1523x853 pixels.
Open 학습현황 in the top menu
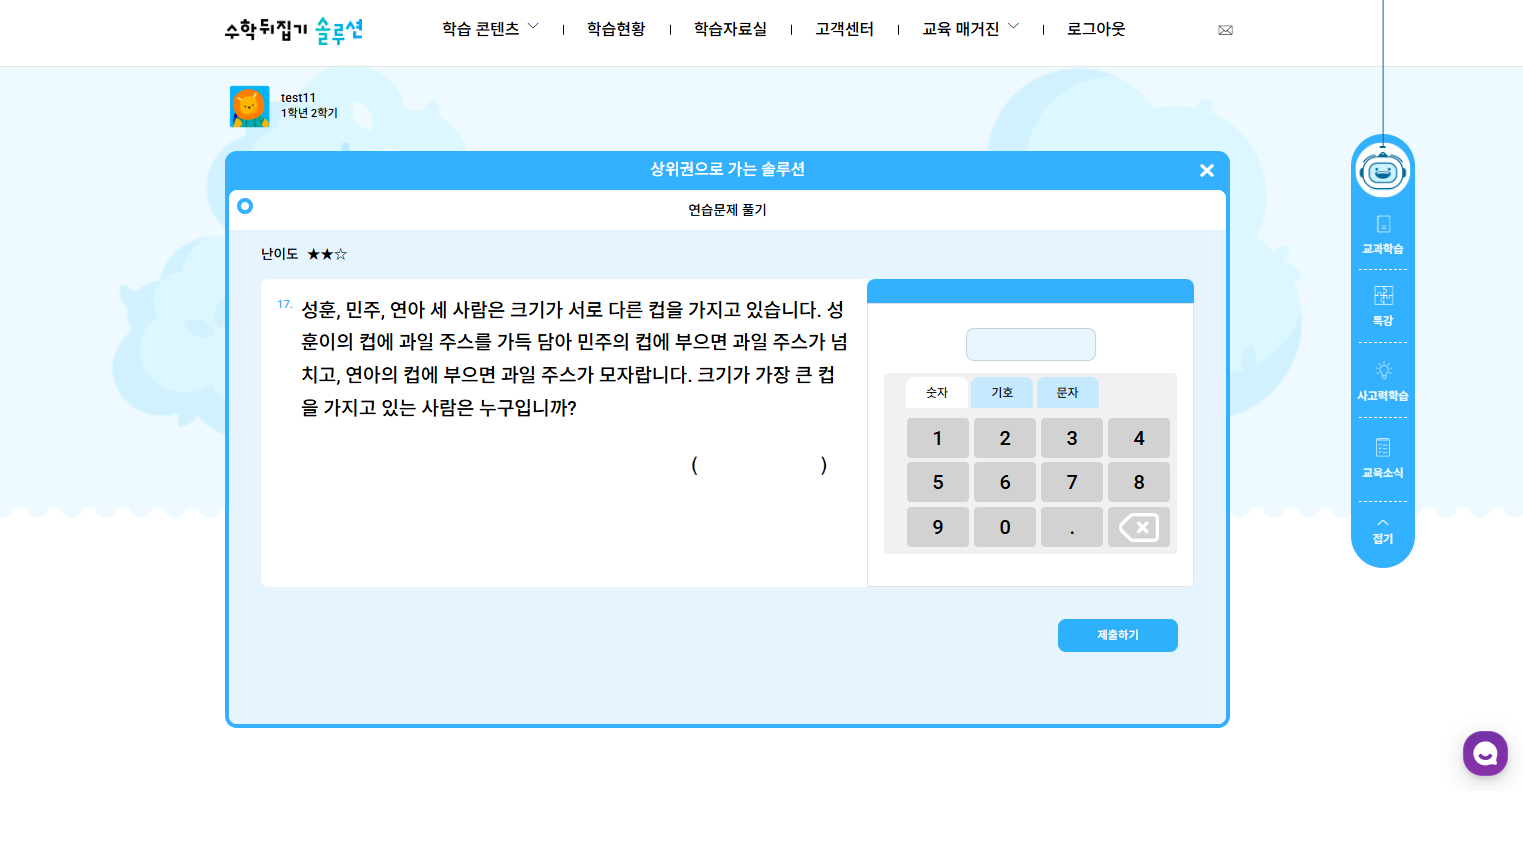pos(616,29)
